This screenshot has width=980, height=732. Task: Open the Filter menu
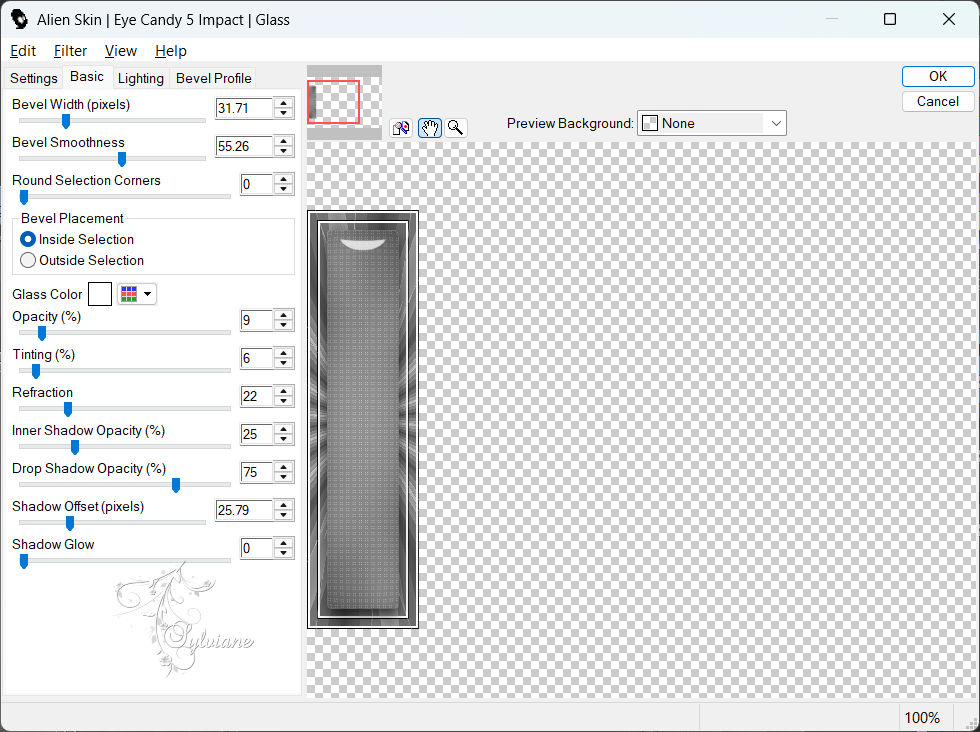coord(70,51)
